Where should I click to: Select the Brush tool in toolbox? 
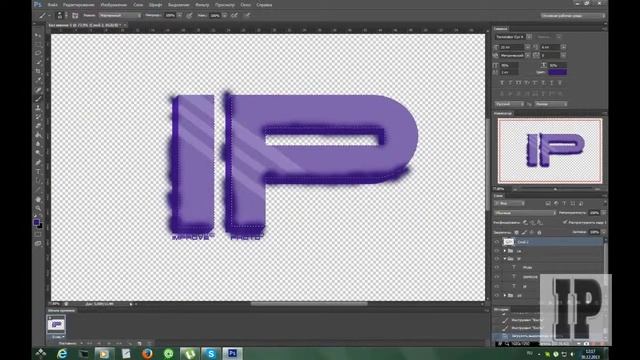tap(38, 99)
